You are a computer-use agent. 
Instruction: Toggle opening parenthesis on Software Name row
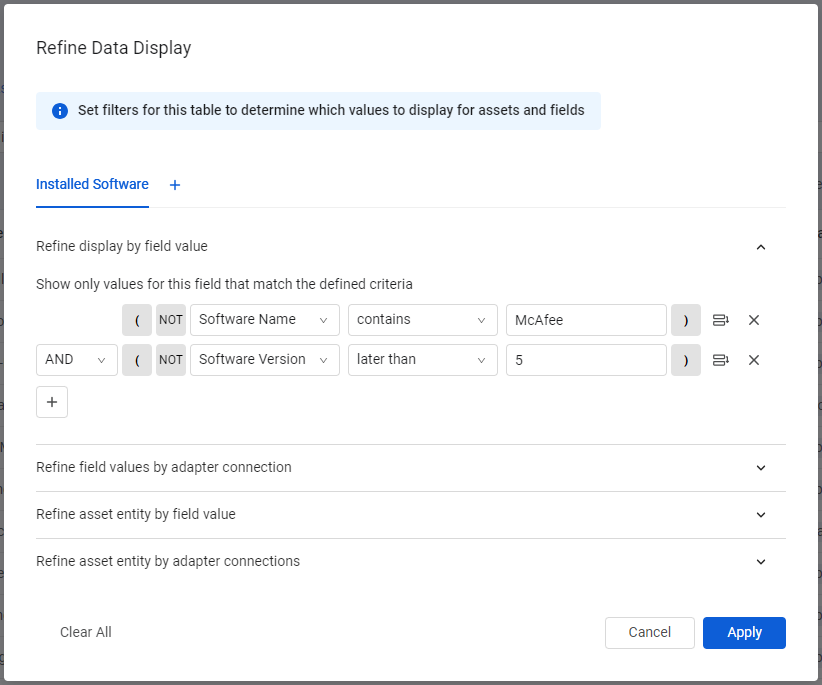[137, 320]
